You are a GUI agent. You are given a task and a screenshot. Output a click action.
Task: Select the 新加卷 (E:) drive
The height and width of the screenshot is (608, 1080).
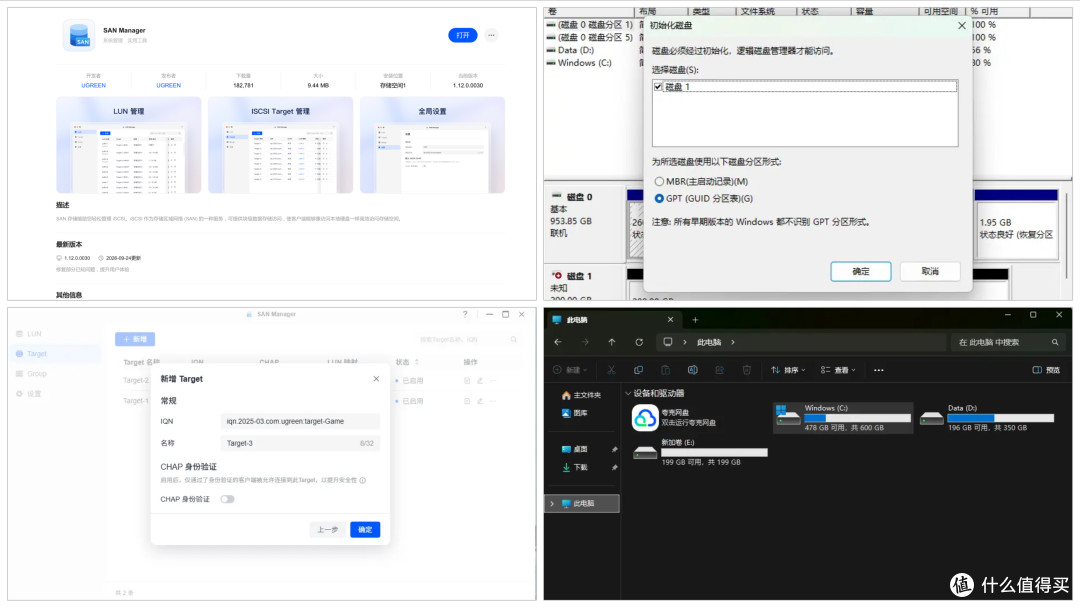[700, 453]
